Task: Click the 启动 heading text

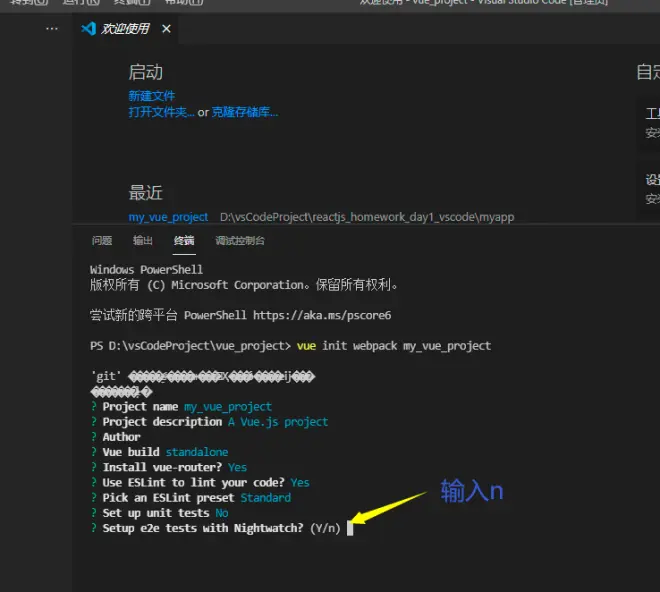Action: (146, 72)
